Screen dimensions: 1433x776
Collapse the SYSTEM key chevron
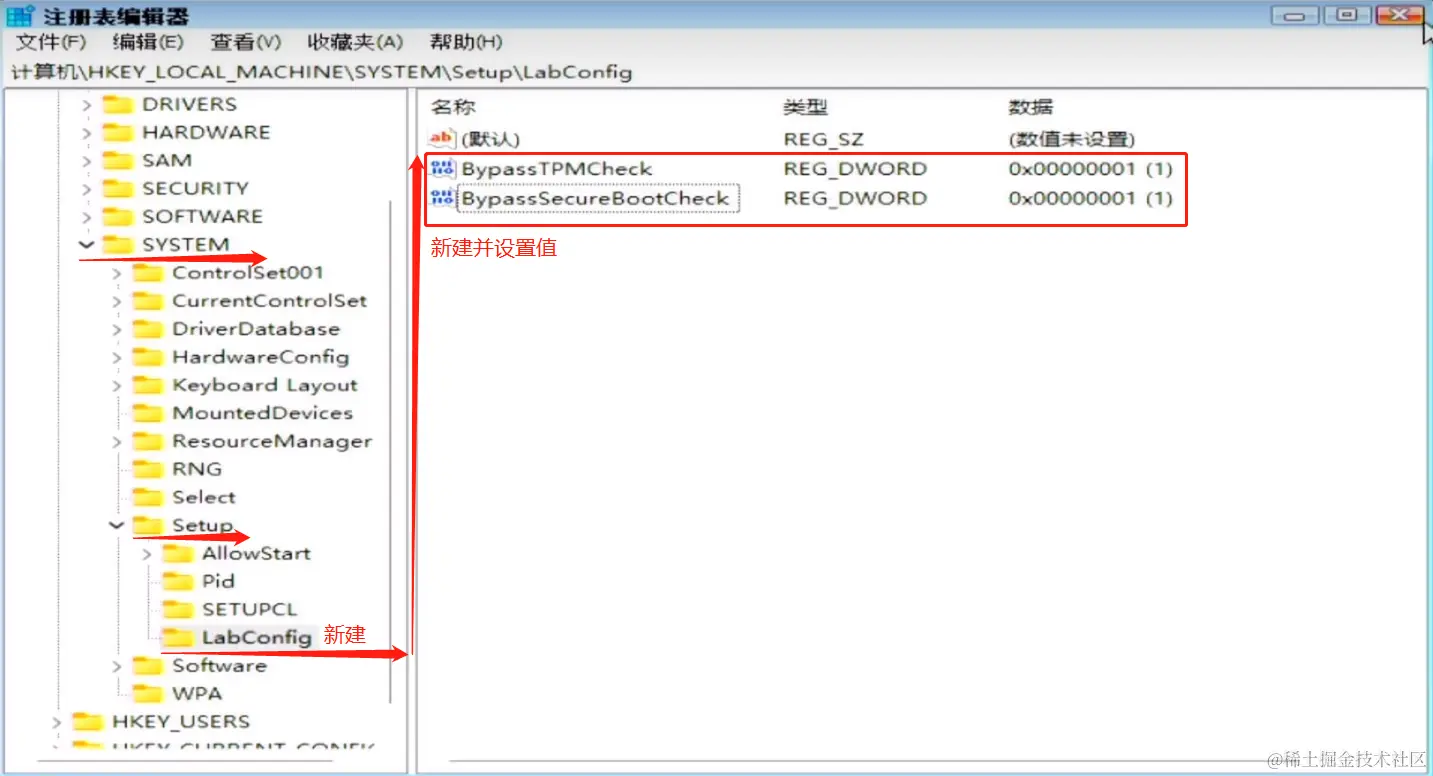tap(87, 245)
